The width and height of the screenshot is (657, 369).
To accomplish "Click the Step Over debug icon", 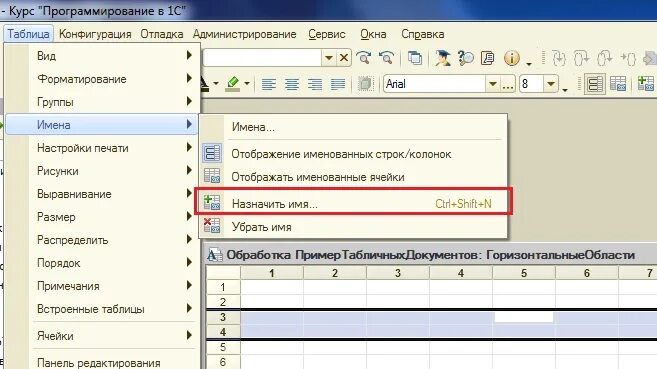I will click(581, 58).
